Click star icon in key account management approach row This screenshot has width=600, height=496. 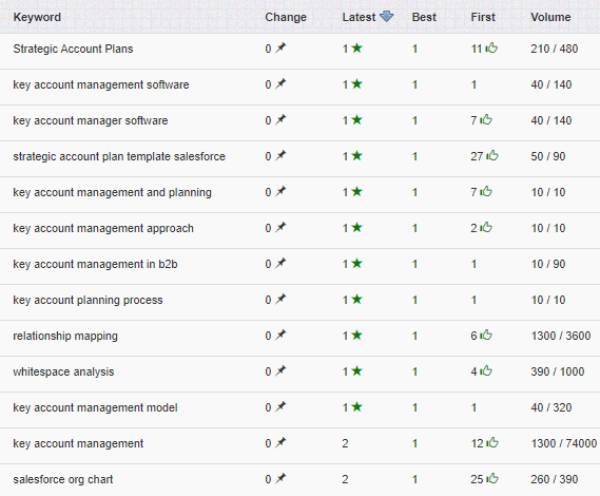point(357,228)
